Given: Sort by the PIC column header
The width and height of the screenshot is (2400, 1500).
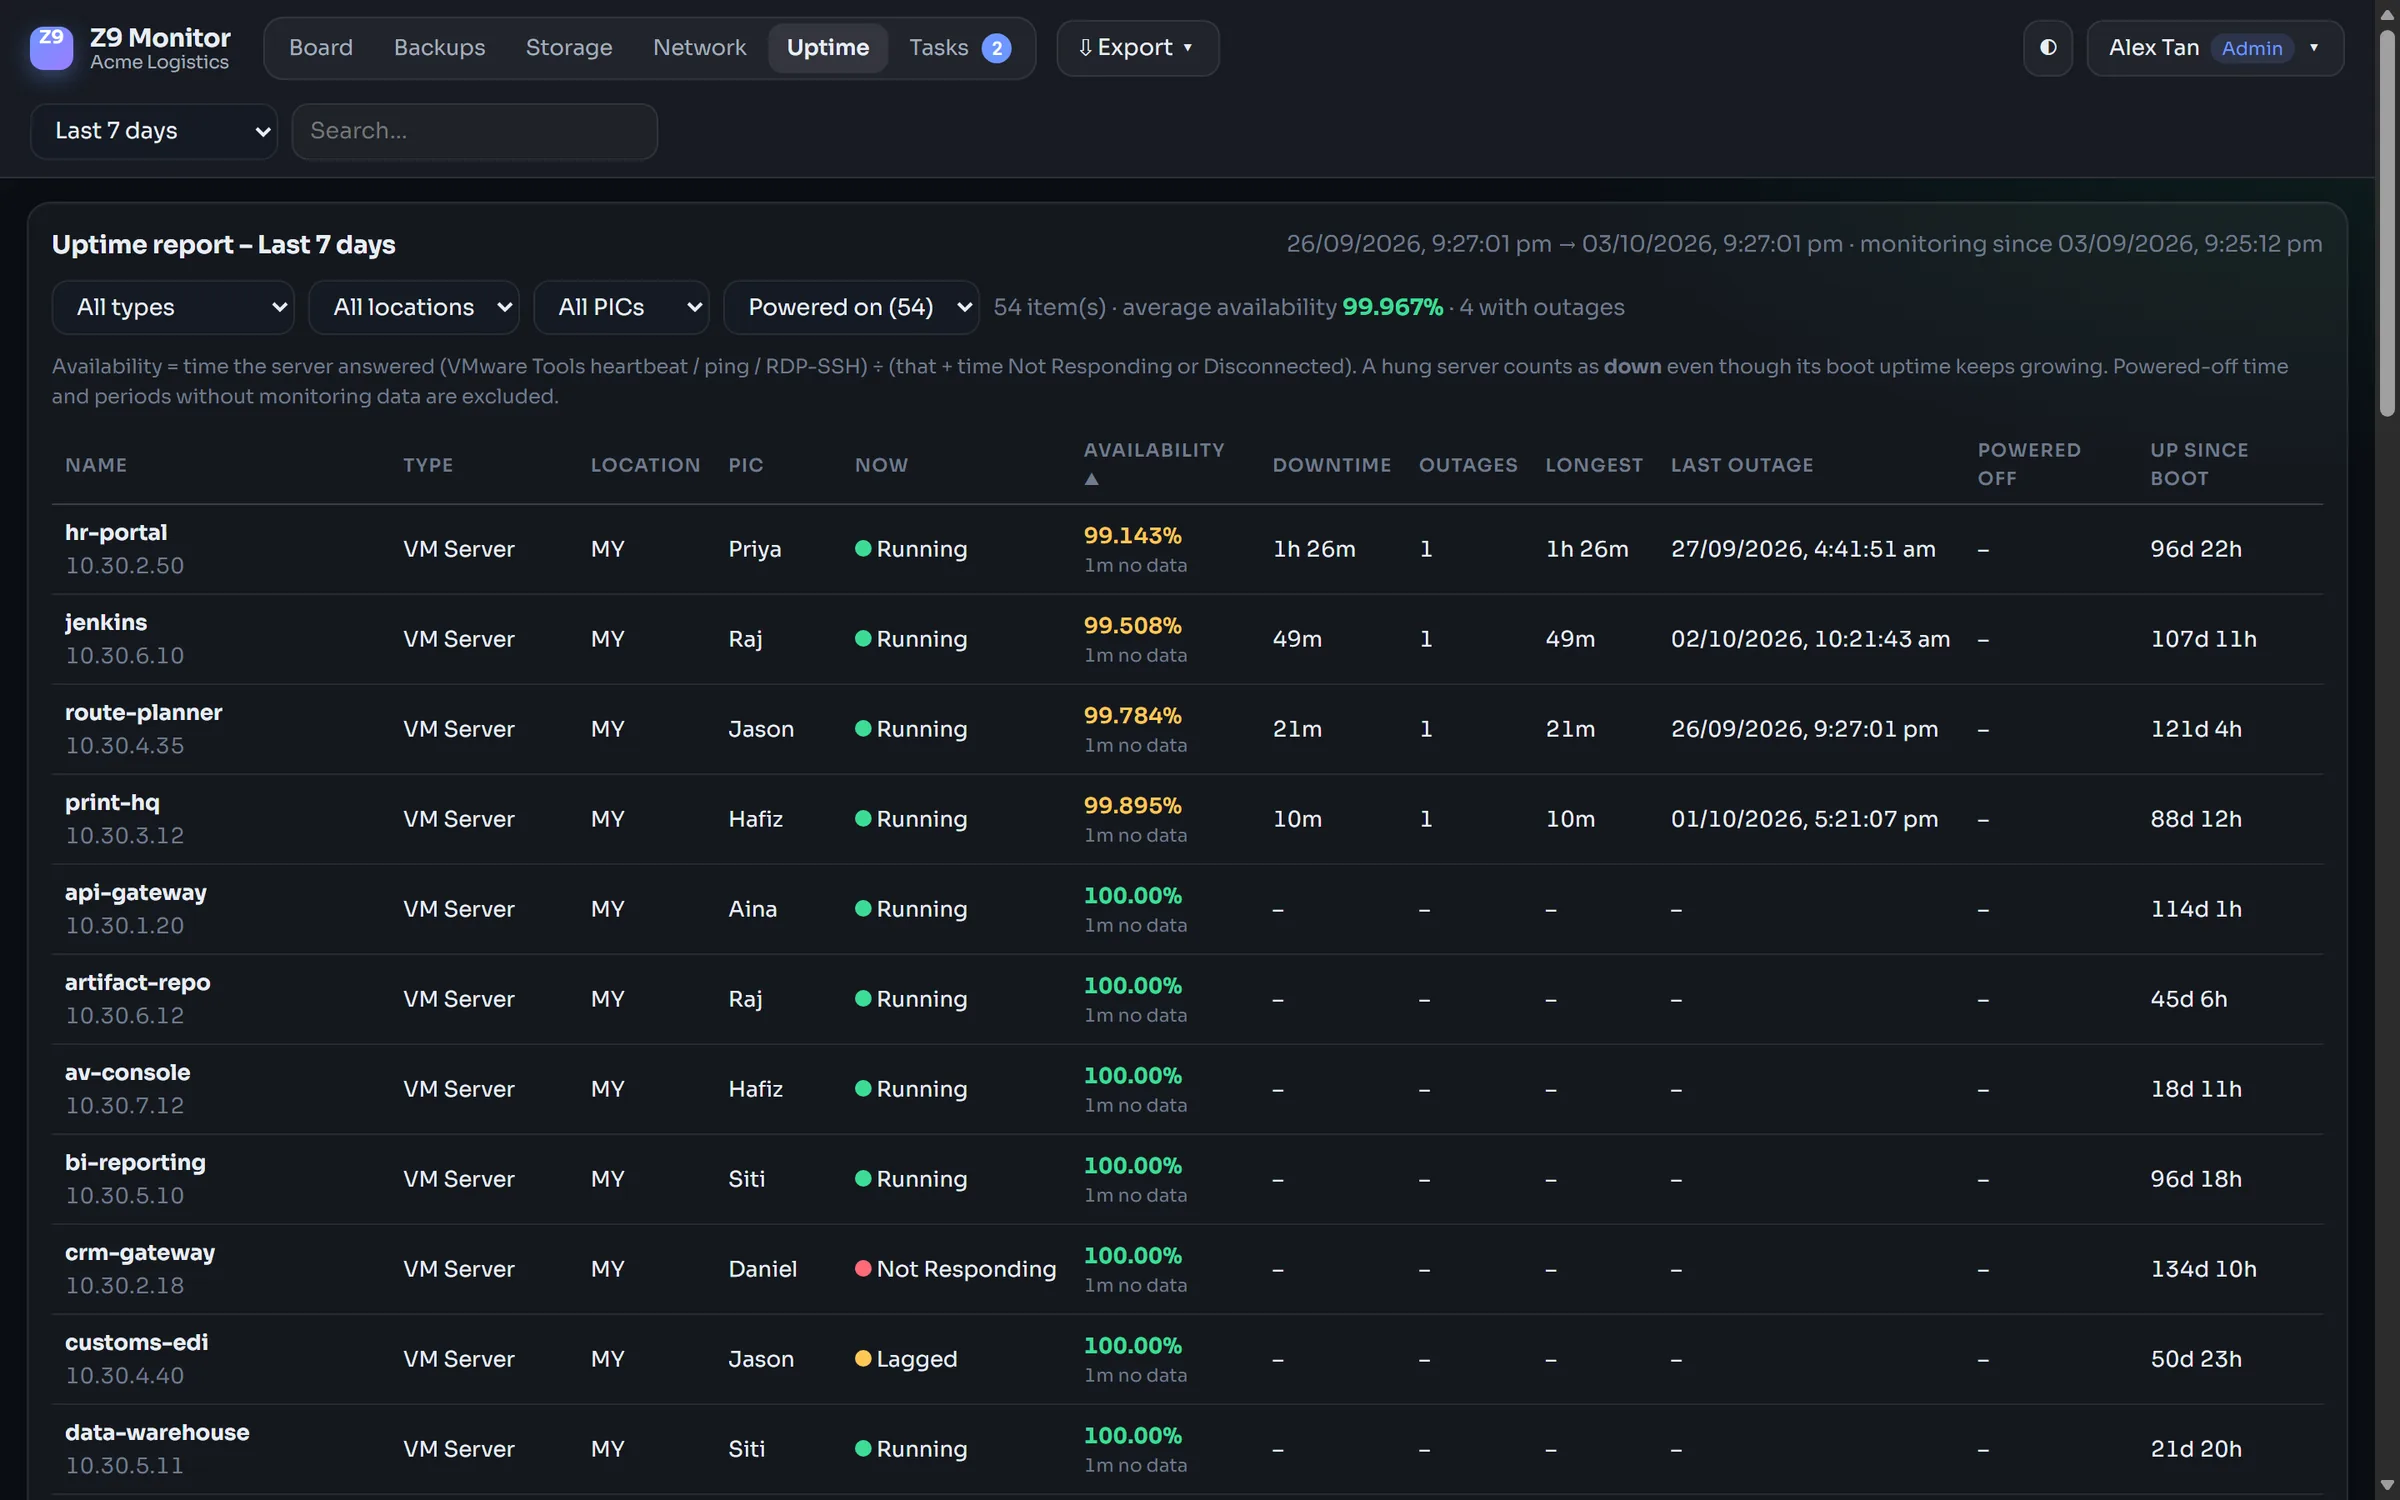Looking at the screenshot, I should 746,465.
